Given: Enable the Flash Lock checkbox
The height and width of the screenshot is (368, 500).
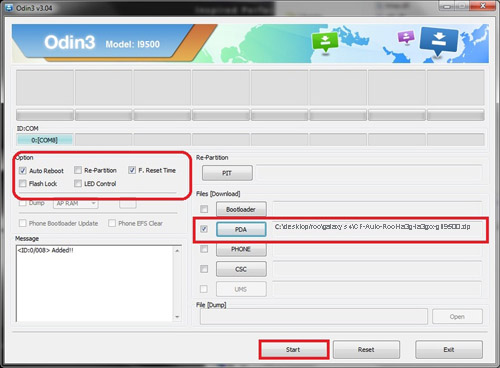Looking at the screenshot, I should (x=23, y=184).
